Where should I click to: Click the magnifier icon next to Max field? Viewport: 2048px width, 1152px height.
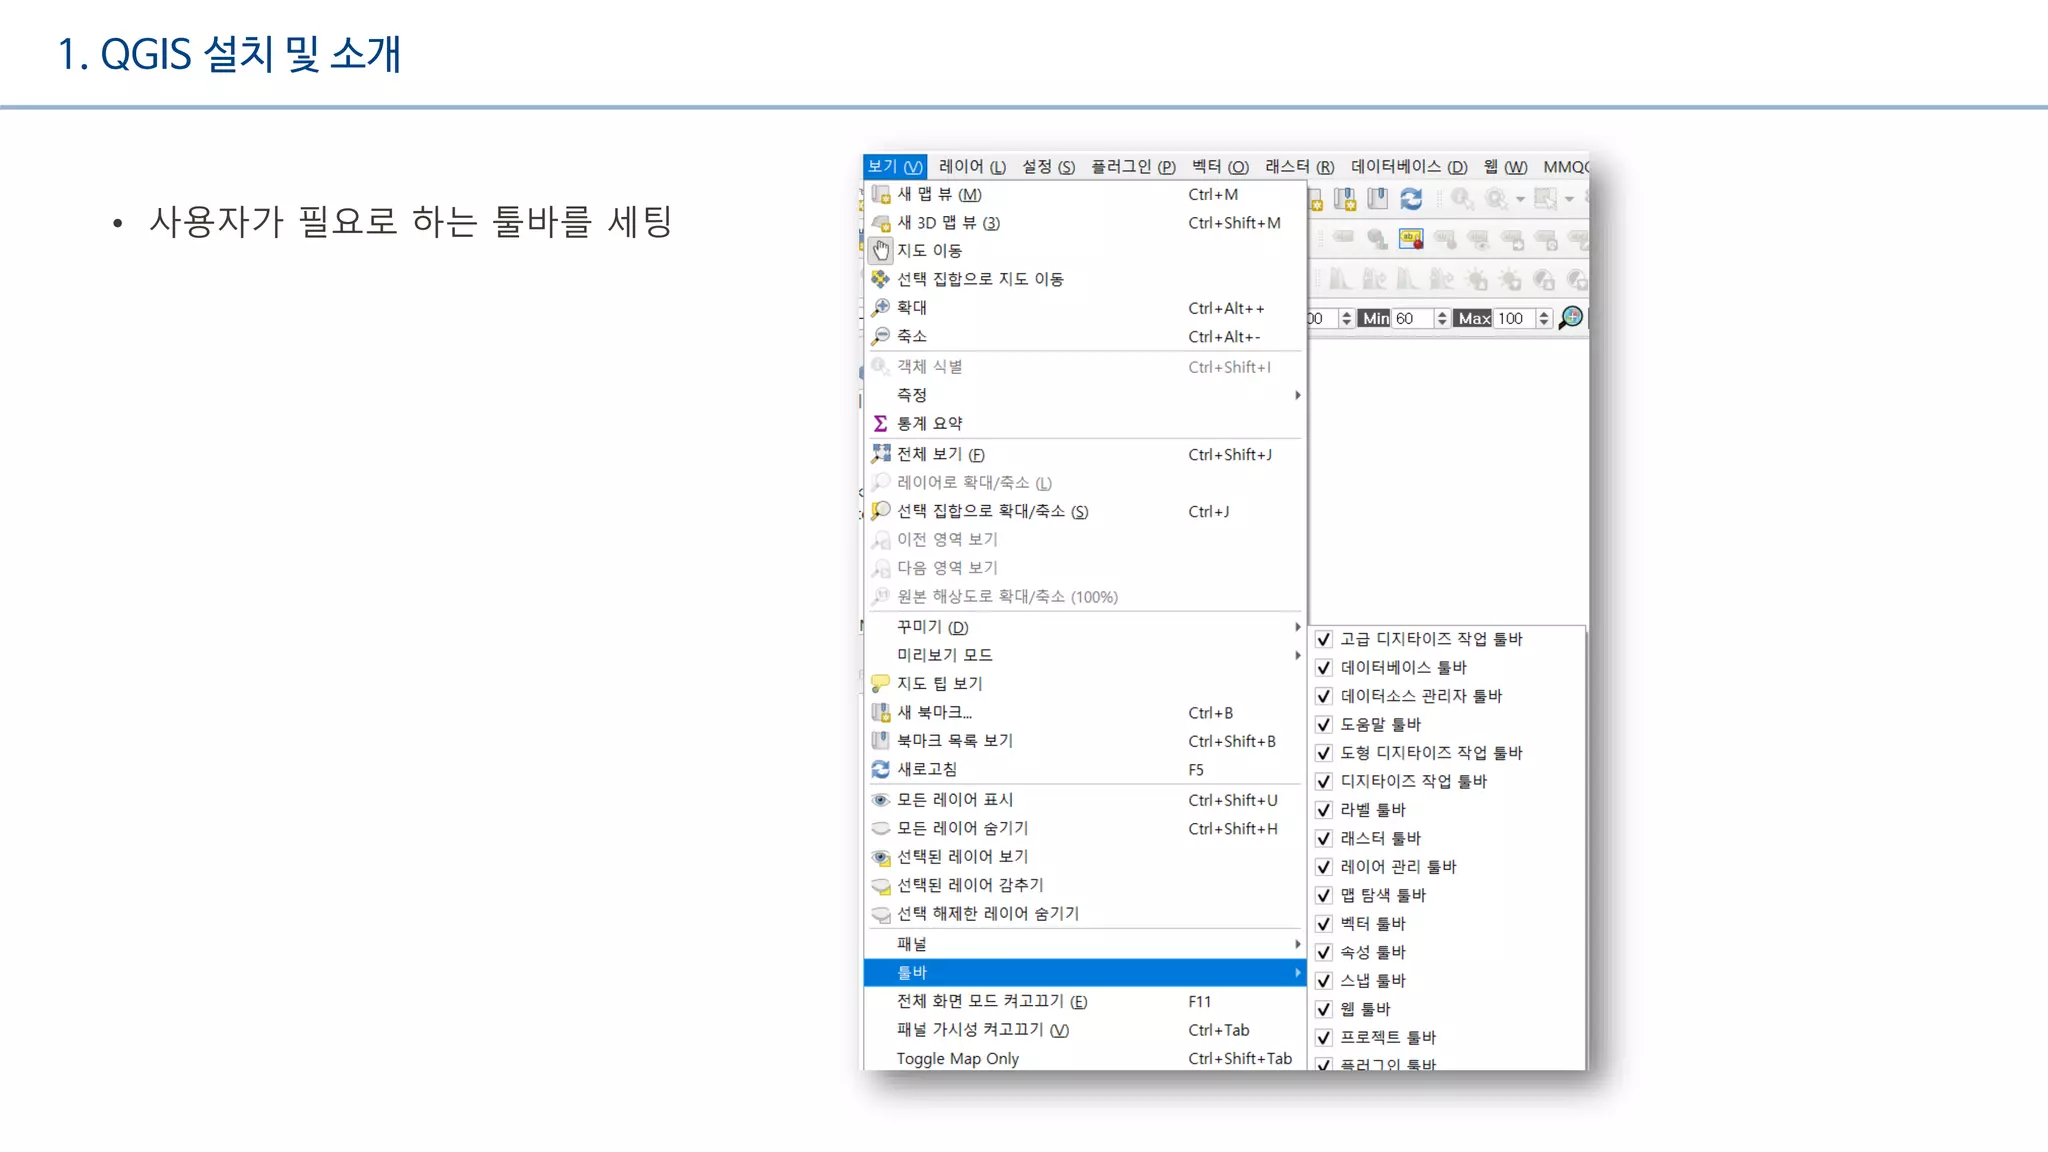pos(1571,318)
